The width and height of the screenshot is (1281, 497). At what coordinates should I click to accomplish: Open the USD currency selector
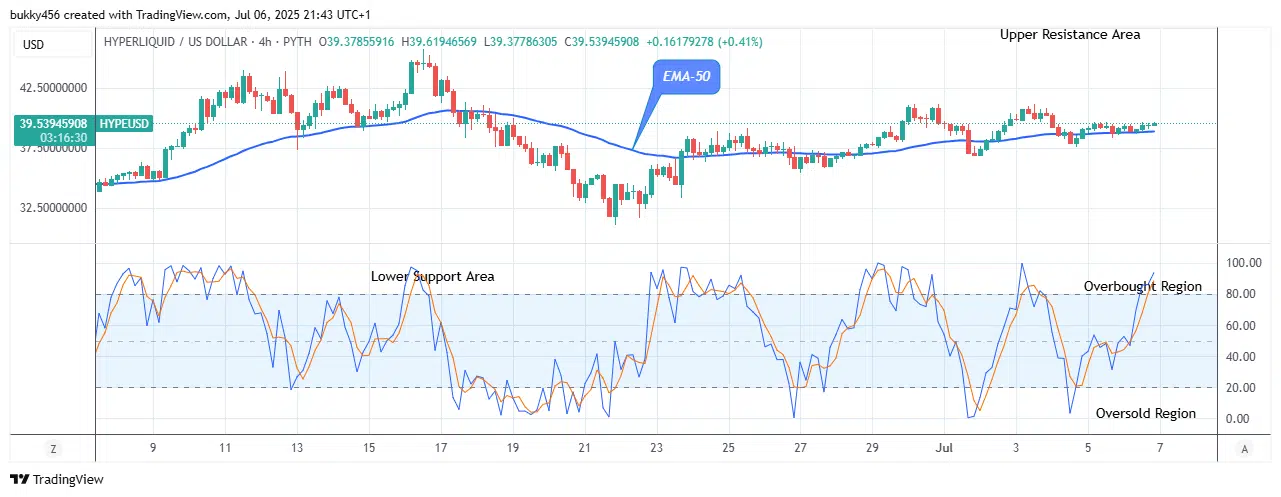click(x=33, y=44)
